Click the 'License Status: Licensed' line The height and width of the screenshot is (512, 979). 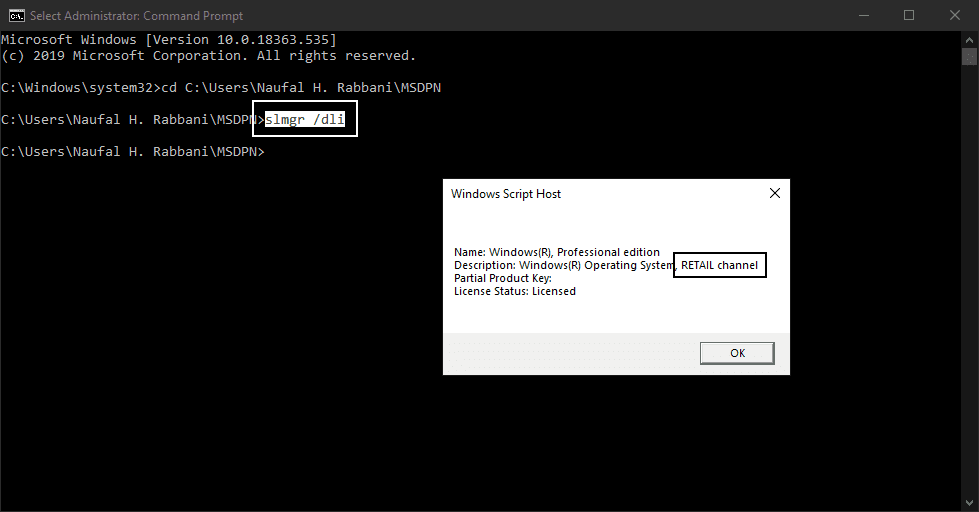tap(514, 291)
